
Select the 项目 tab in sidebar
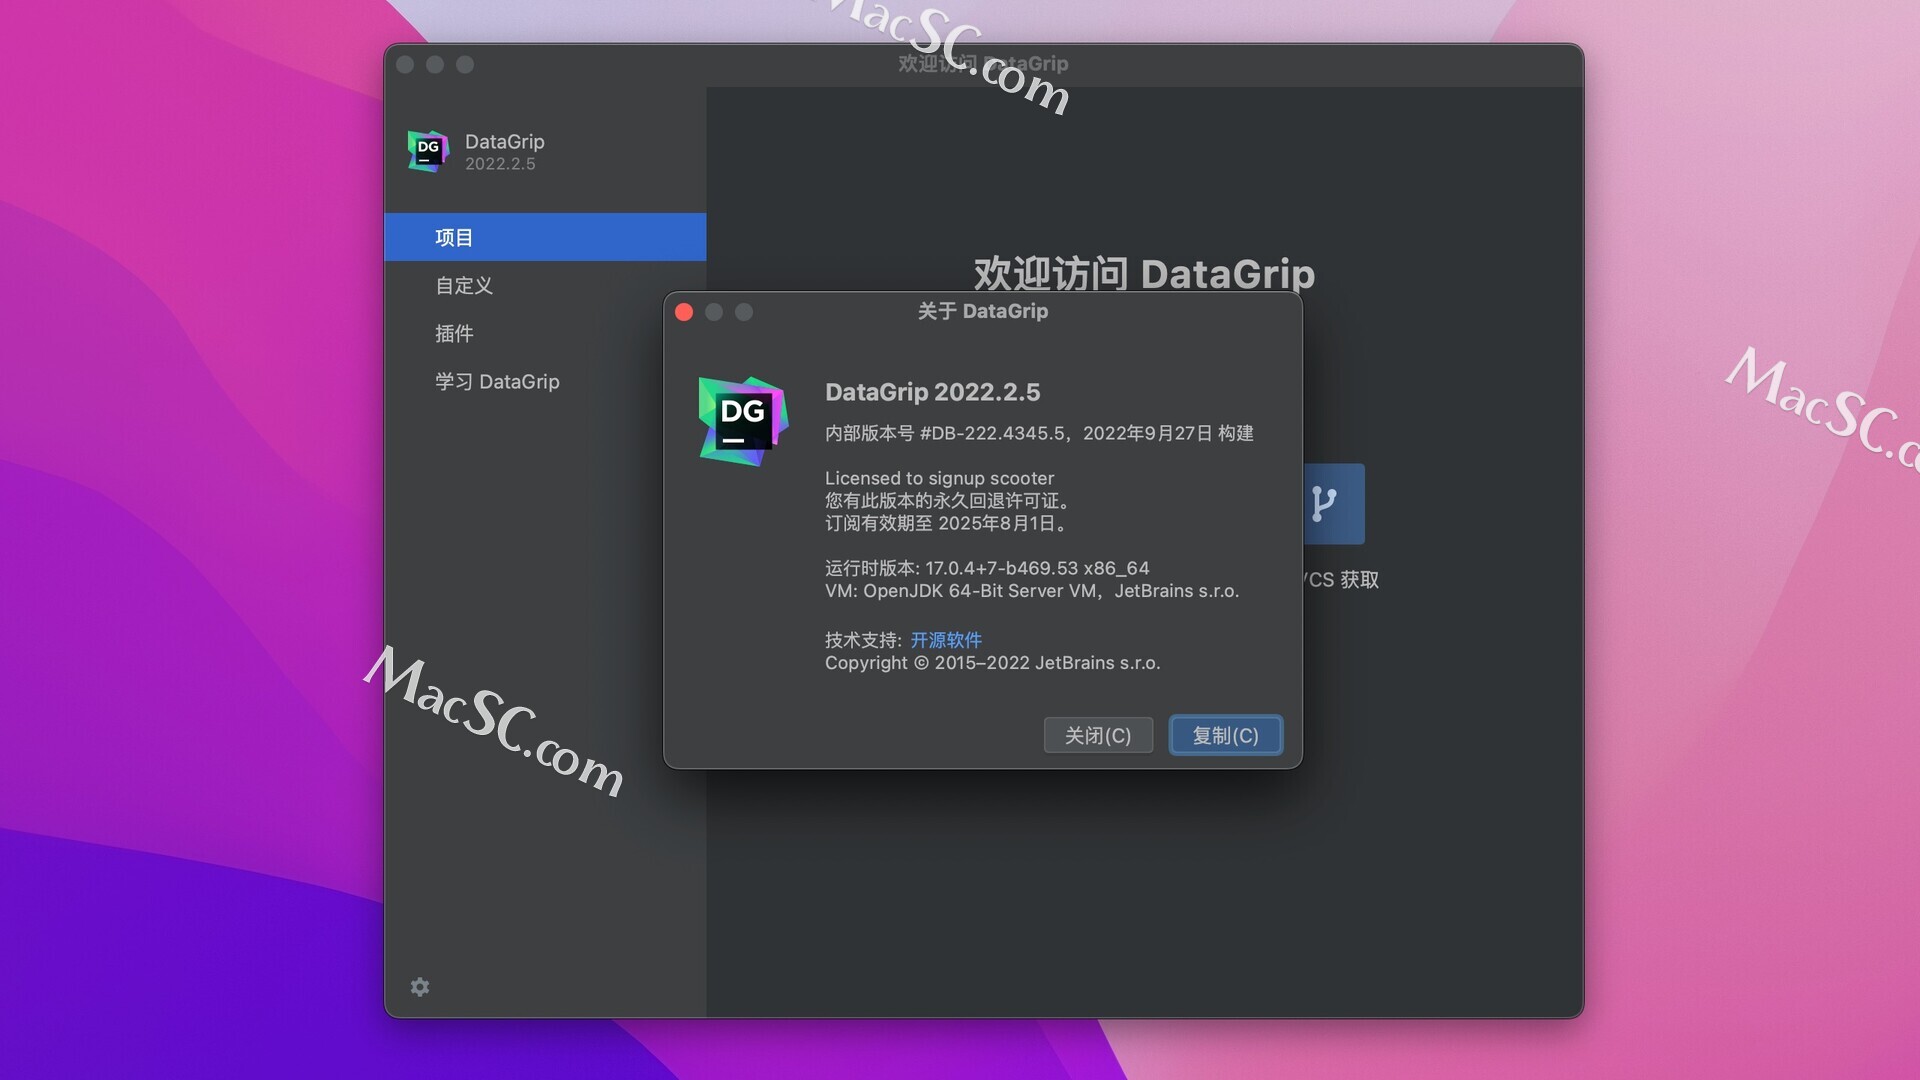pyautogui.click(x=545, y=237)
